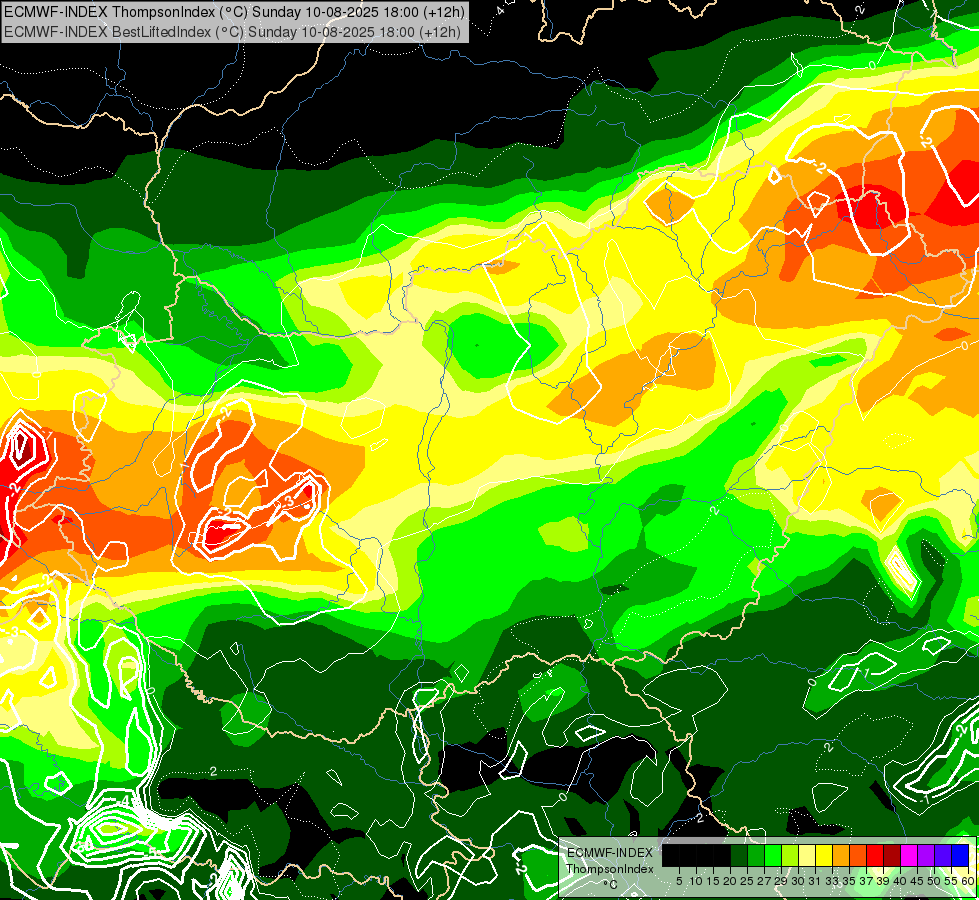Select the purple 45–50 legend swatch
The image size is (979, 900).
(926, 855)
